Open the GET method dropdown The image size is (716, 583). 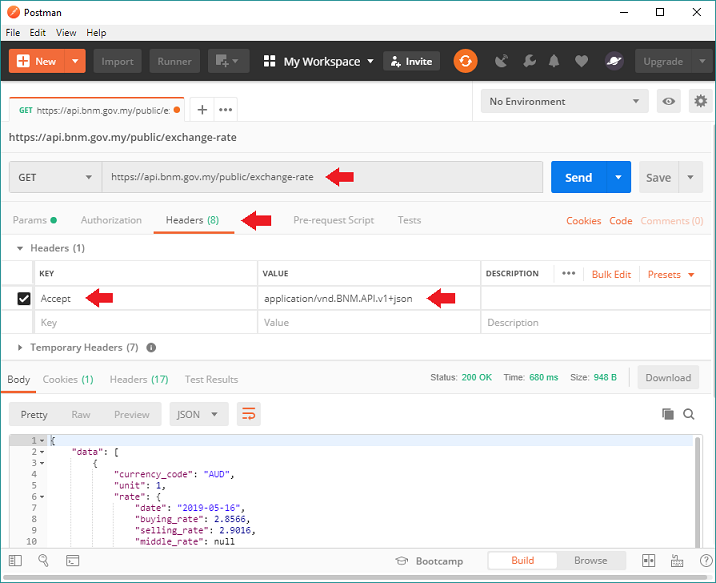point(55,177)
